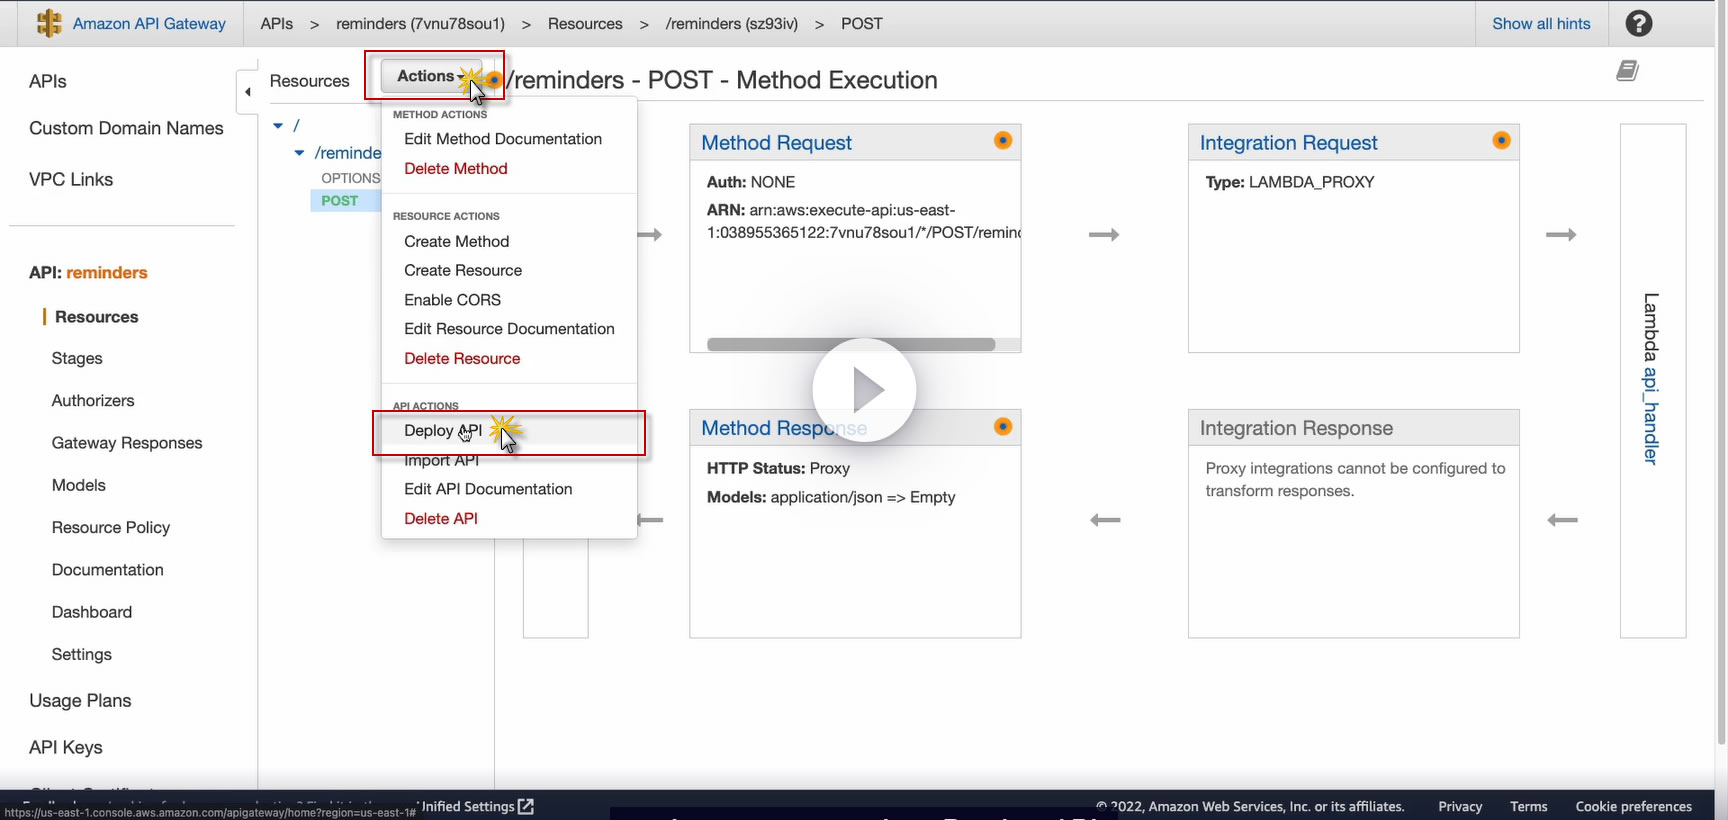Open the help question mark icon
Image resolution: width=1728 pixels, height=820 pixels.
coord(1639,23)
